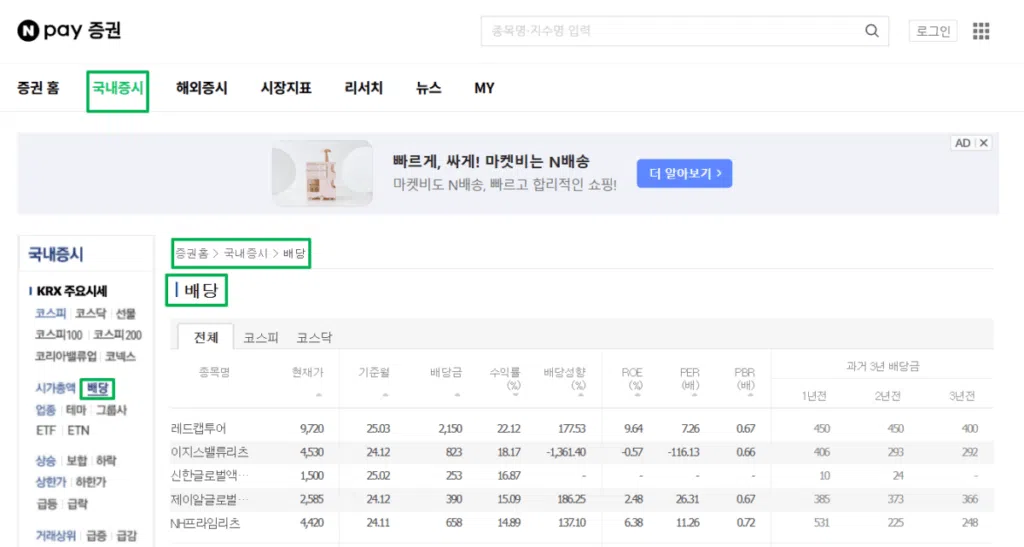This screenshot has width=1024, height=547.
Task: Click 증권홈 in breadcrumb
Action: click(192, 253)
